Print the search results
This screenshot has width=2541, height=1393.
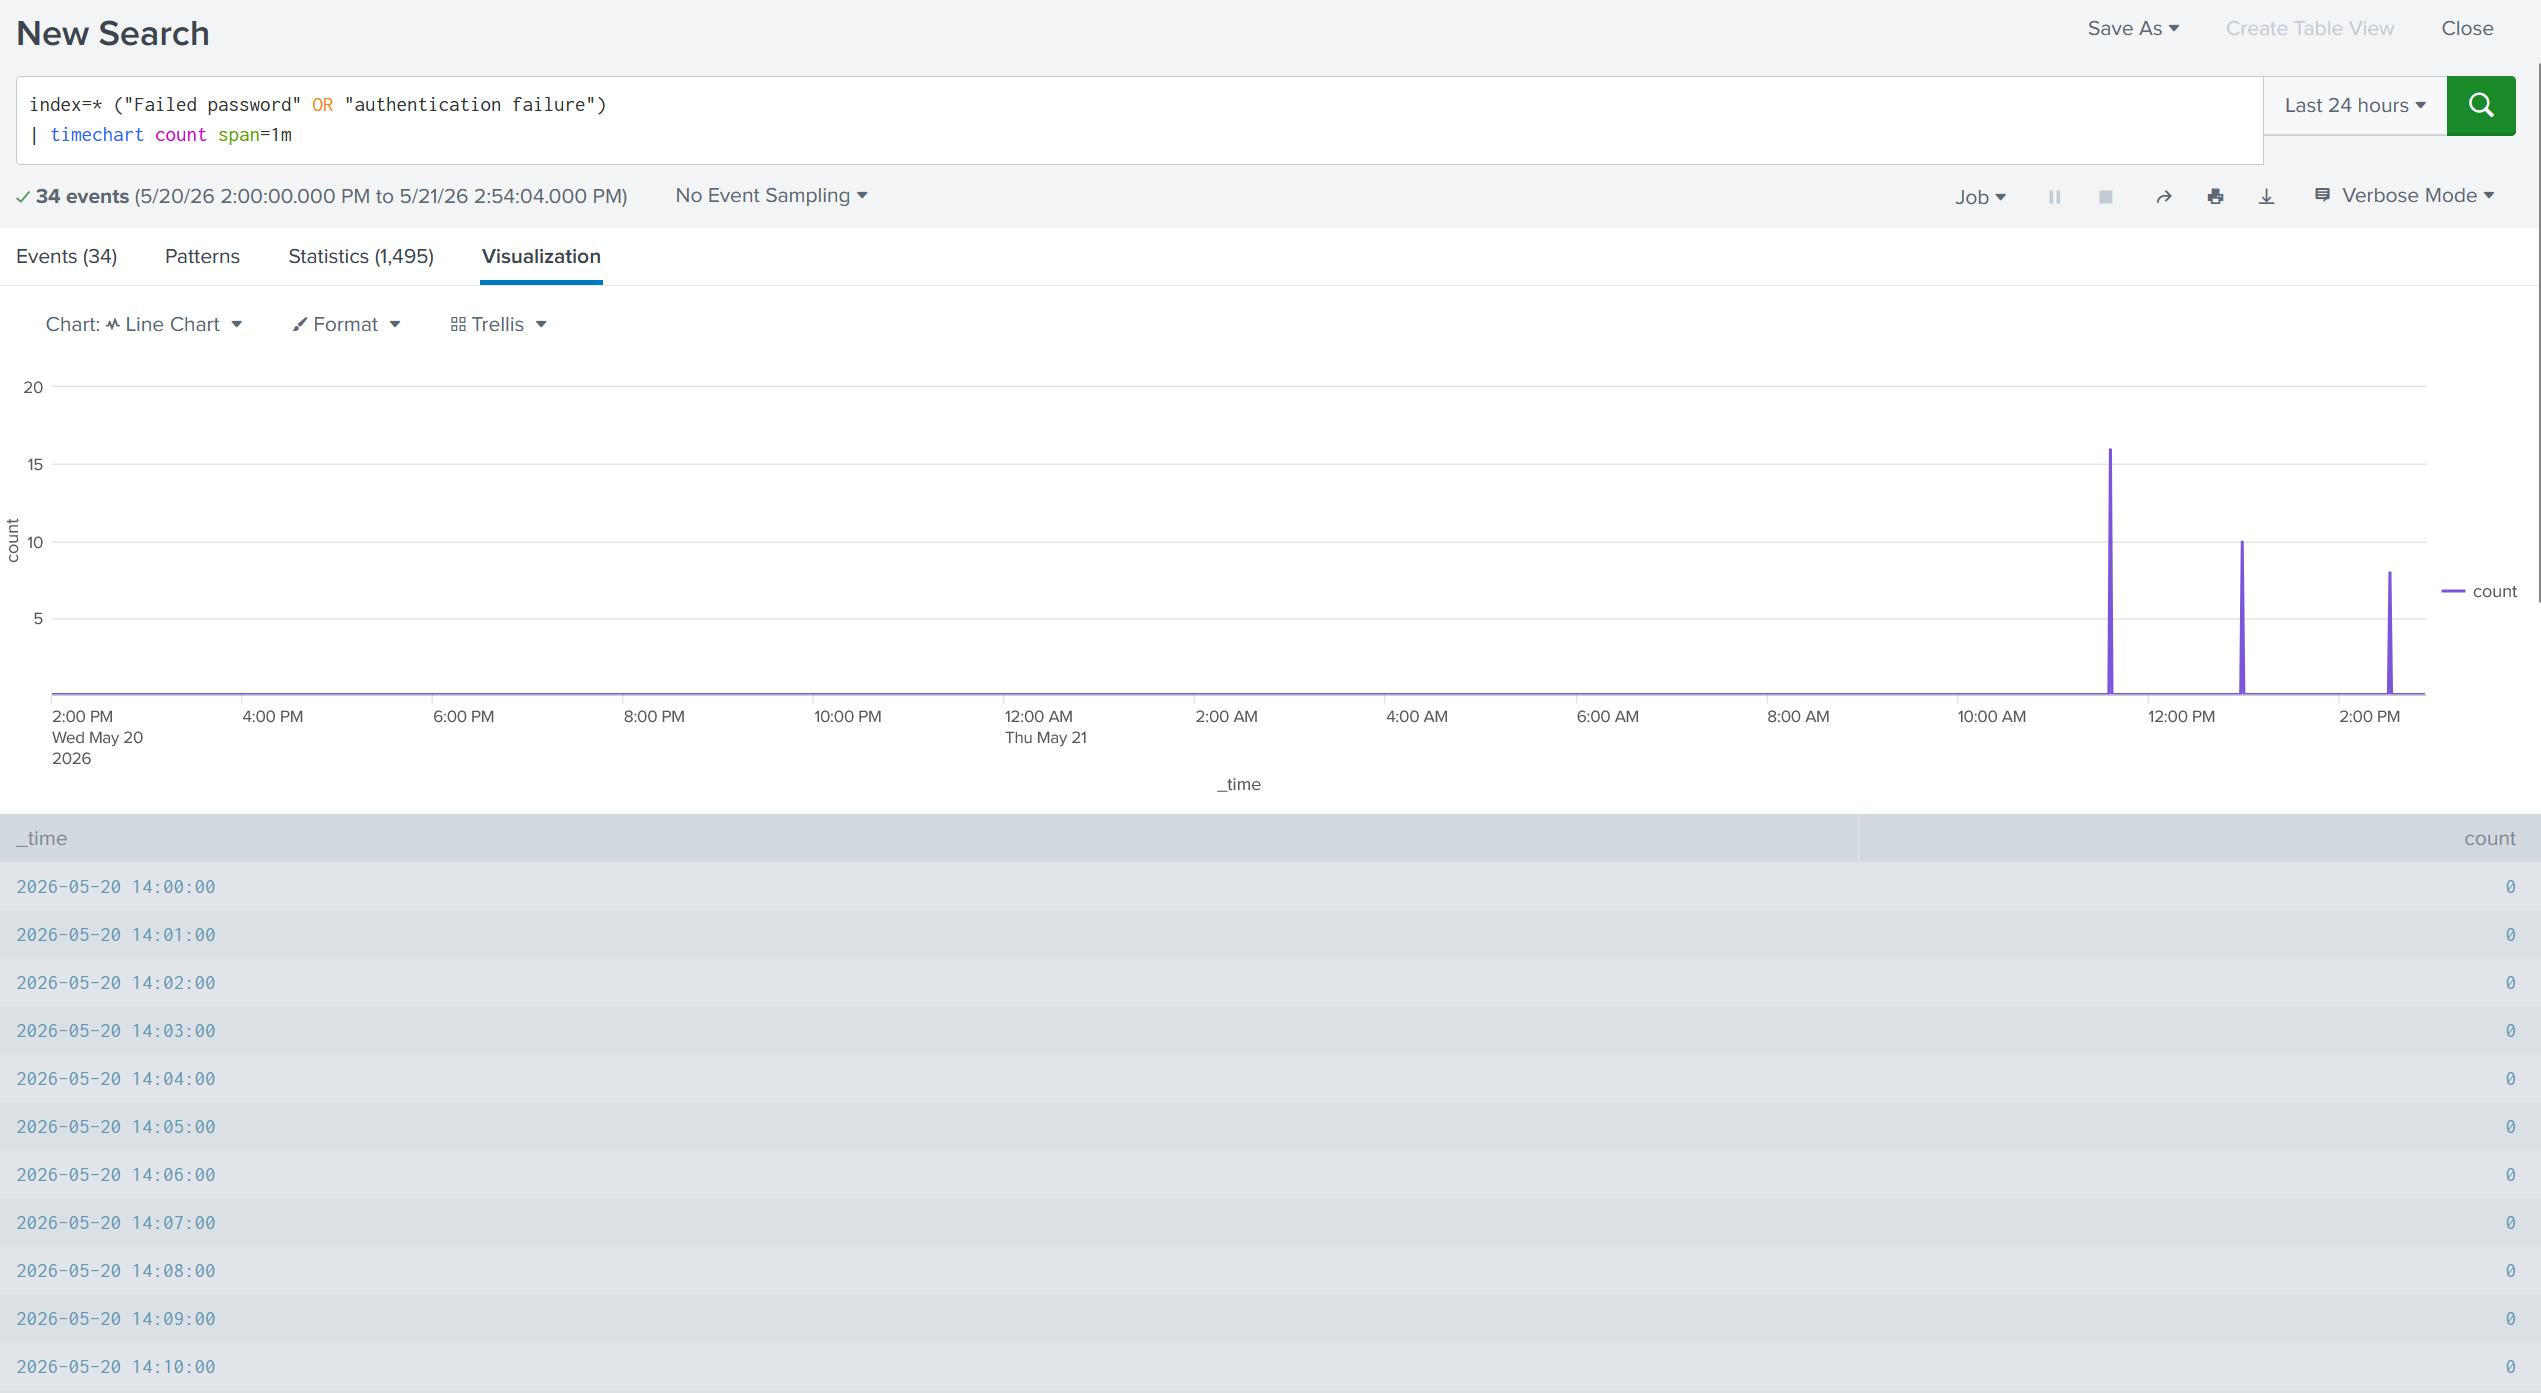tap(2215, 197)
